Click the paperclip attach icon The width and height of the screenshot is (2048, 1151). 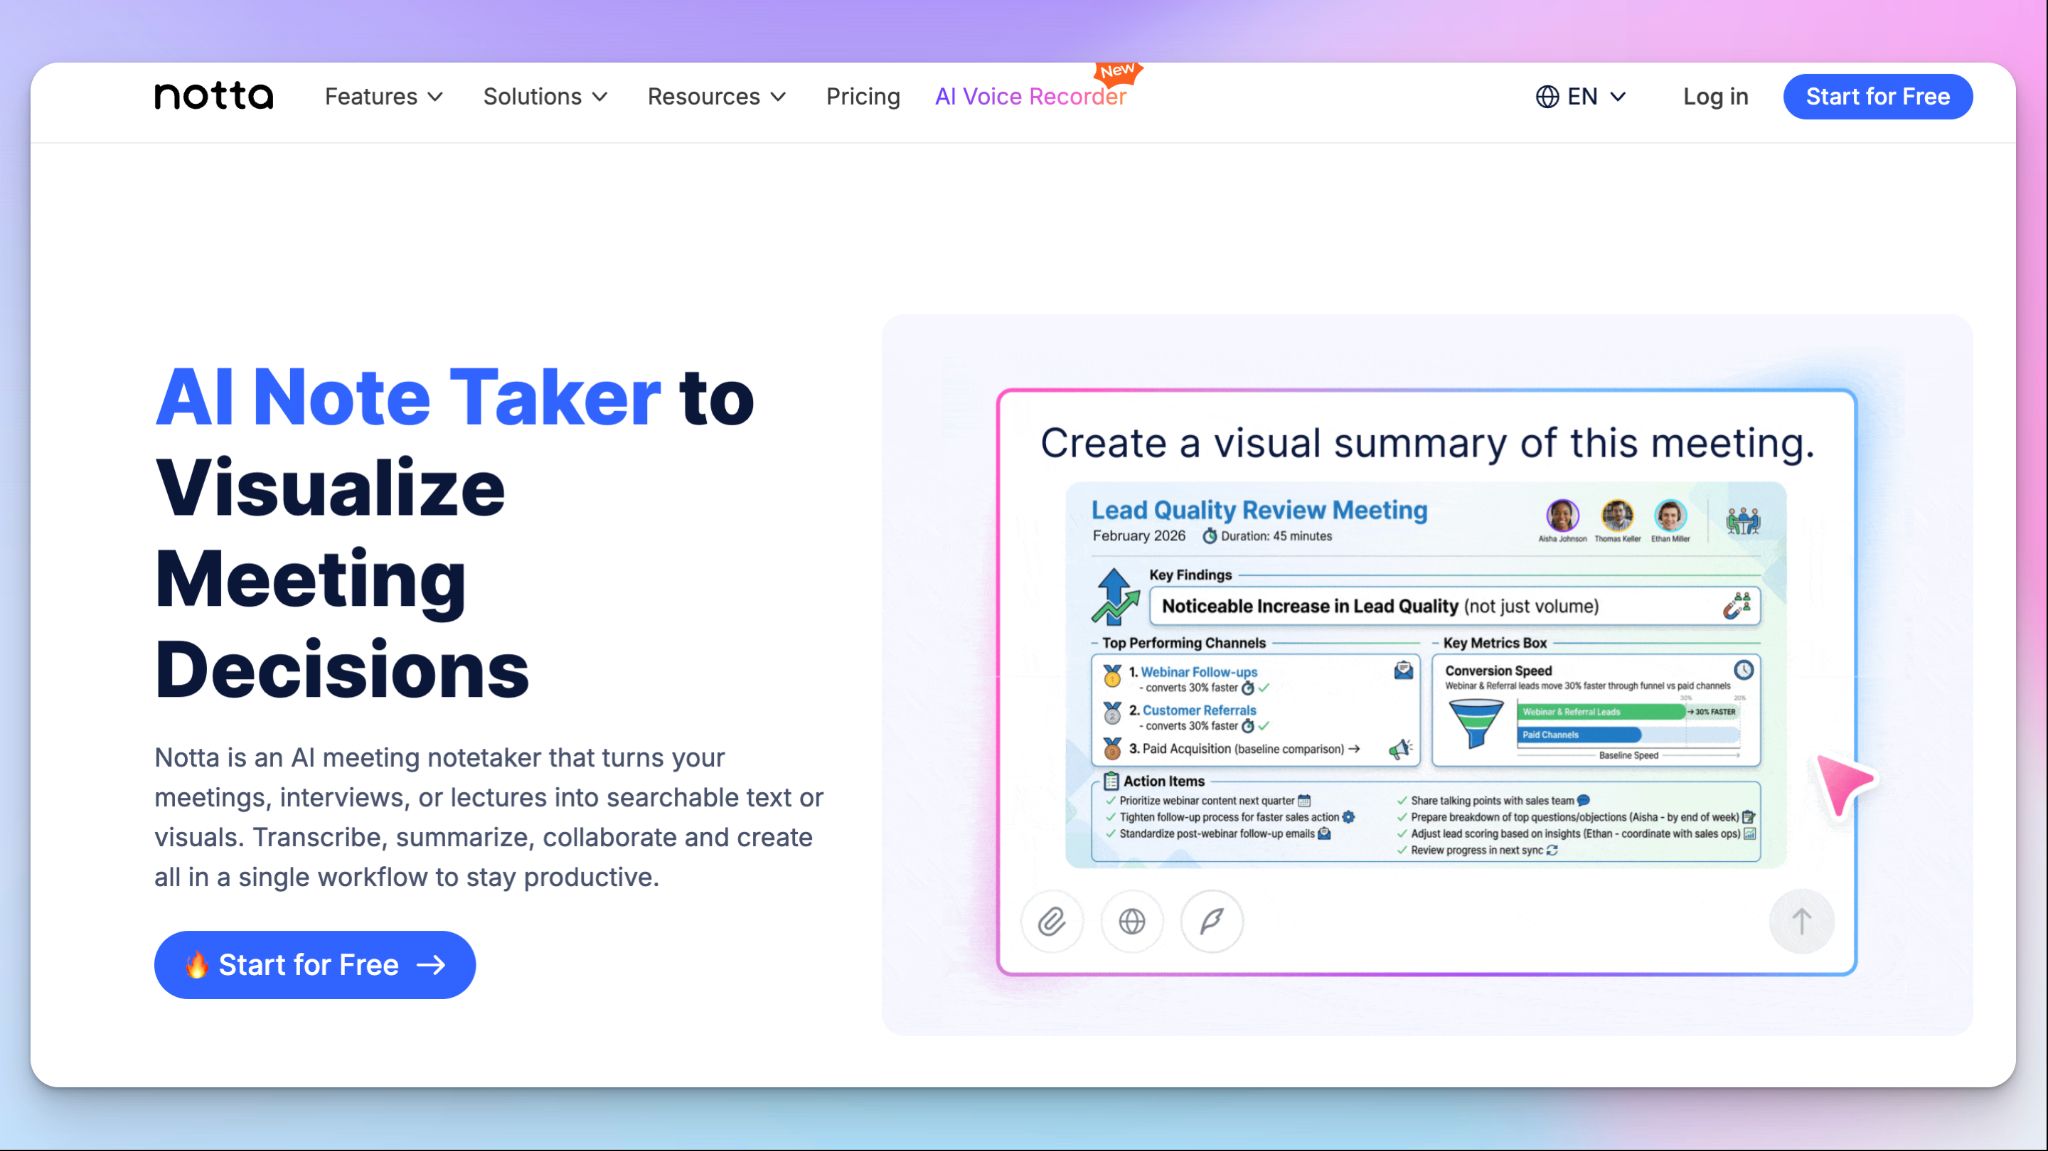click(1051, 921)
